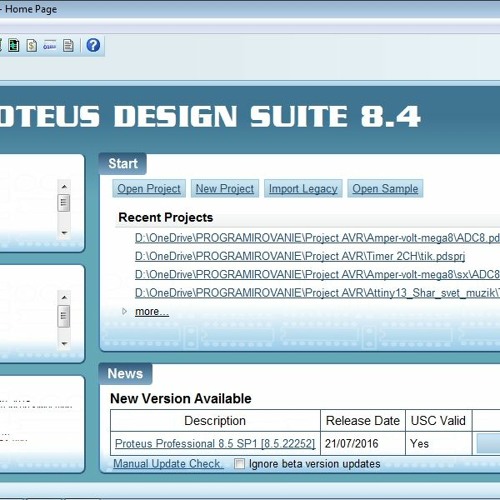The width and height of the screenshot is (500, 500).
Task: Open recent project ADC8 in Amper-volt-mega8
Action: [317, 238]
